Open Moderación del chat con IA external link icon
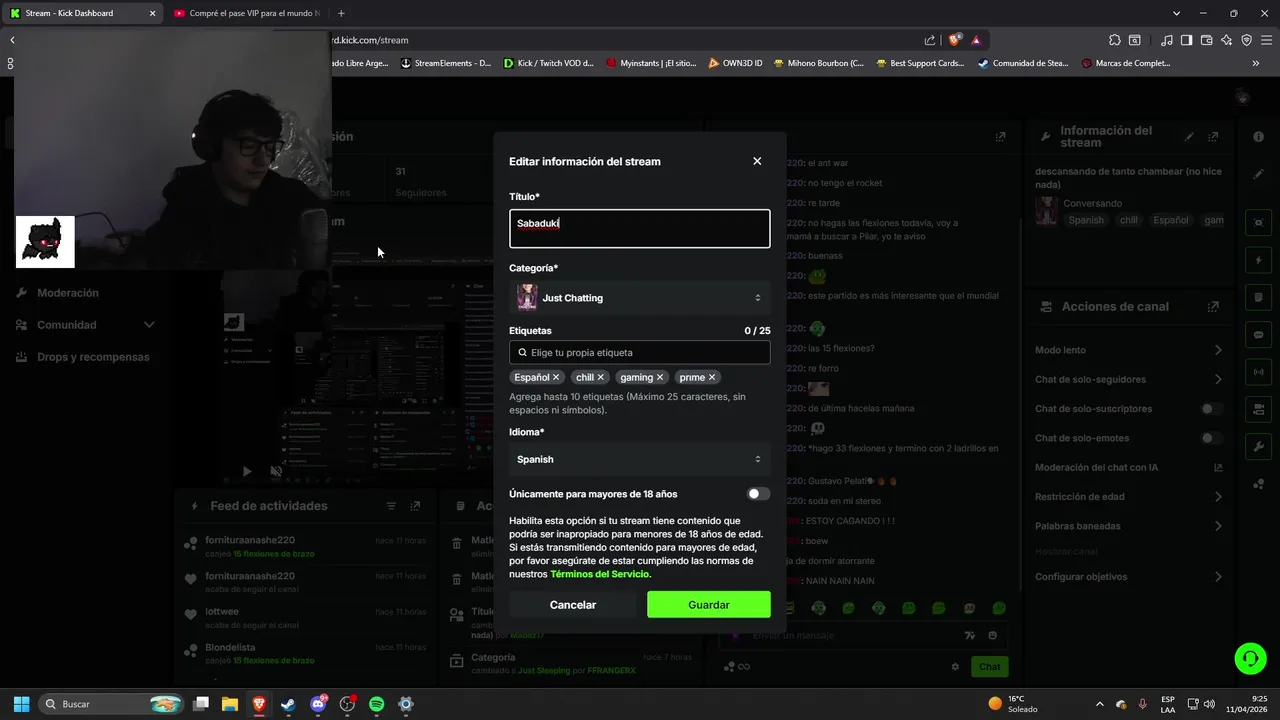This screenshot has height=720, width=1280. (1218, 467)
